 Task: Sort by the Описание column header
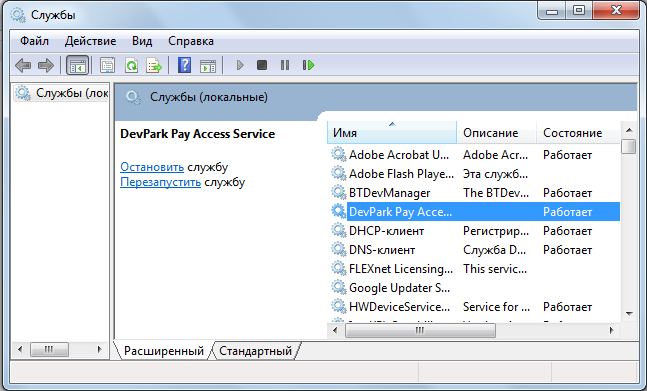click(496, 132)
